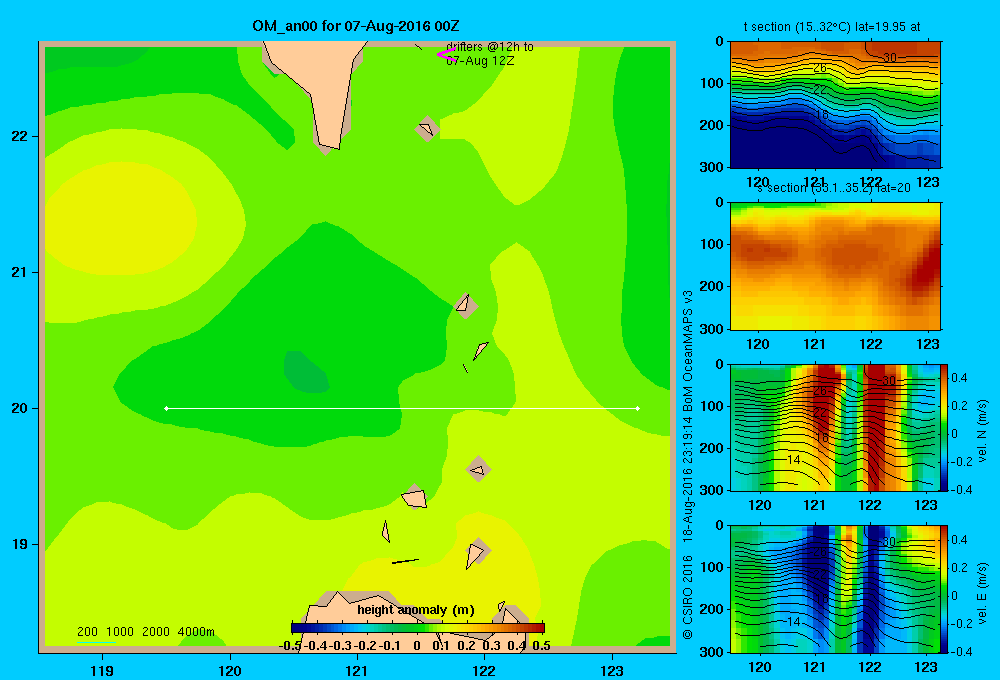
Task: Click the white section line's right endpoint
Action: (638, 408)
